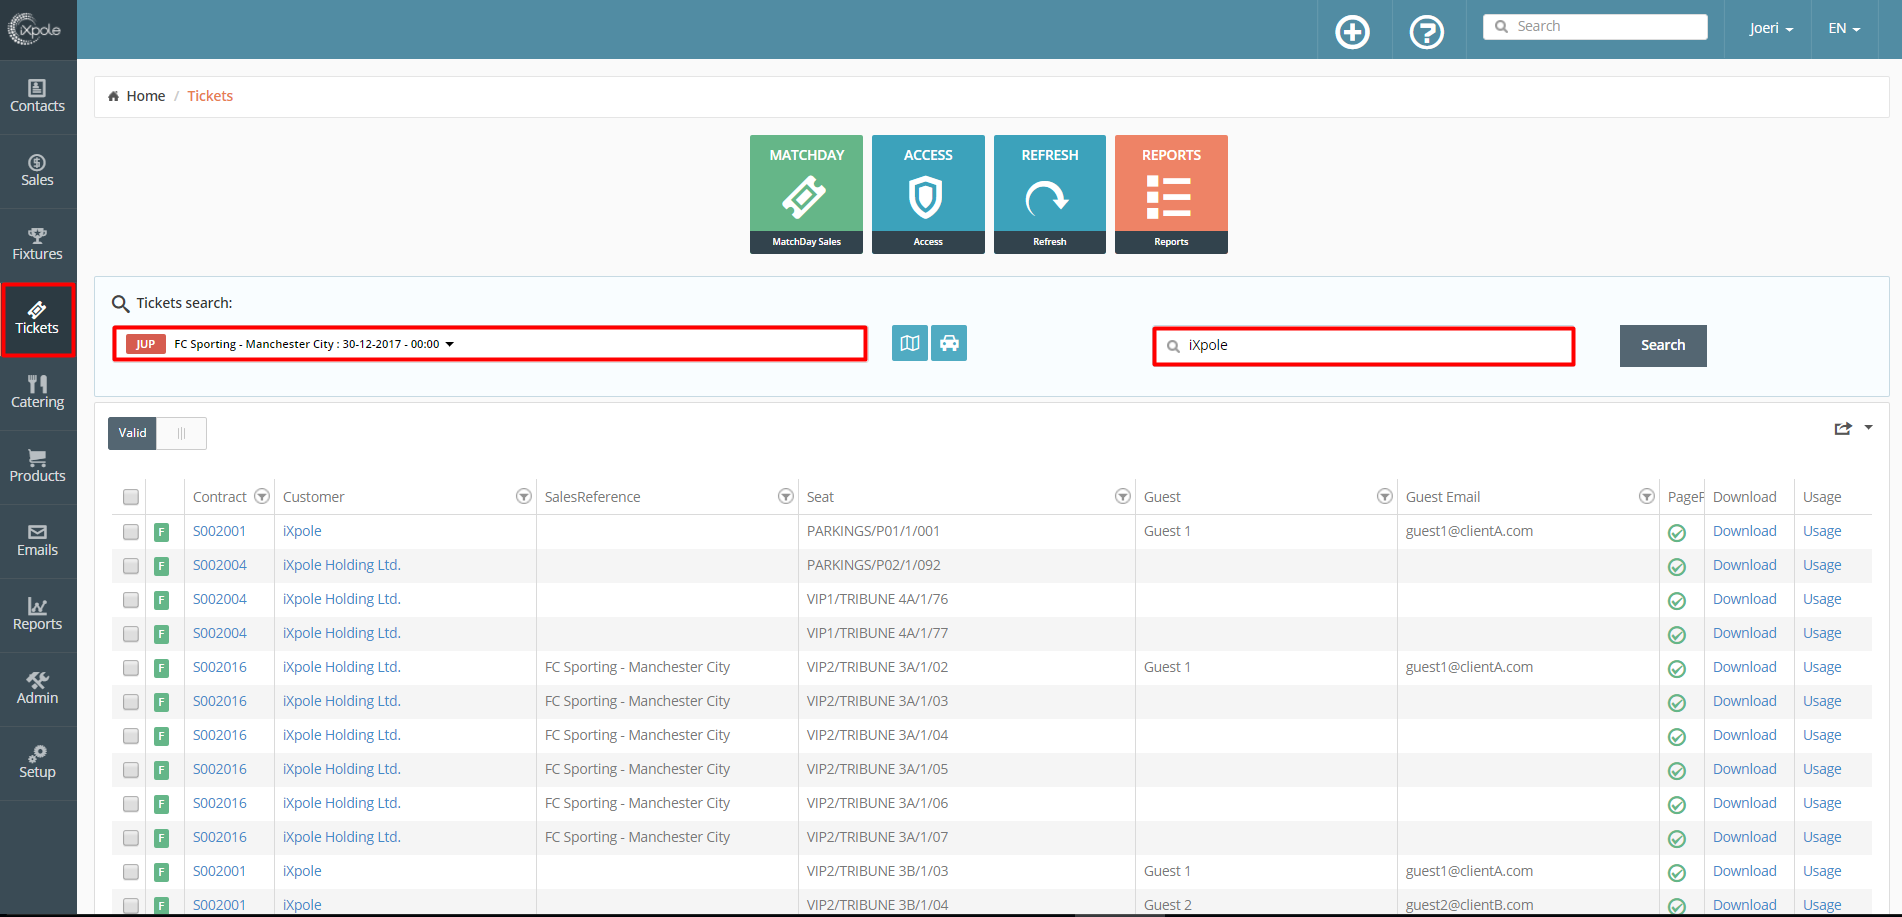This screenshot has width=1902, height=917.
Task: Click the Tickets breadcrumb item
Action: tap(210, 96)
